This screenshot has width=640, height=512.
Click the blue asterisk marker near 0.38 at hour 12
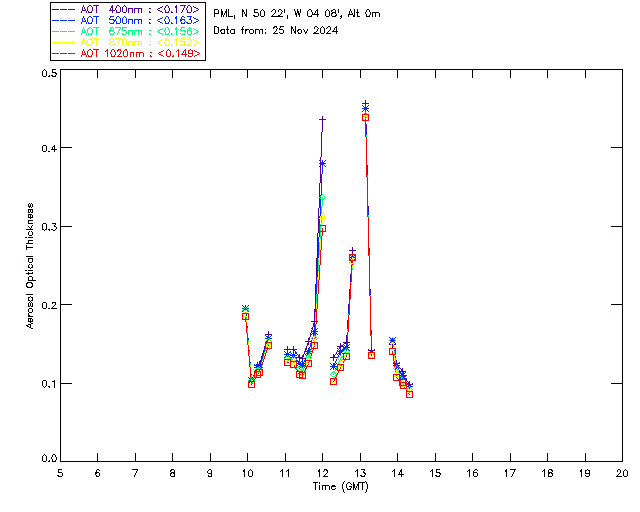pos(322,164)
